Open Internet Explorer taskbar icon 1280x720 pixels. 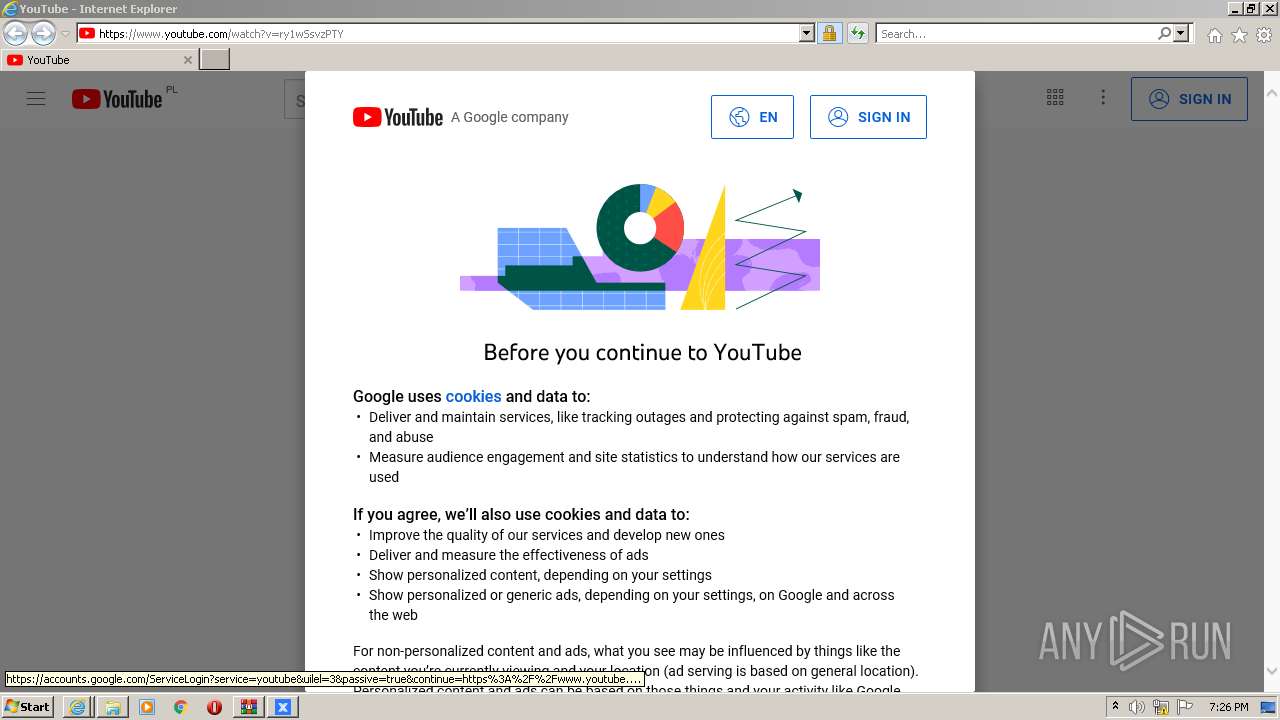[x=77, y=707]
